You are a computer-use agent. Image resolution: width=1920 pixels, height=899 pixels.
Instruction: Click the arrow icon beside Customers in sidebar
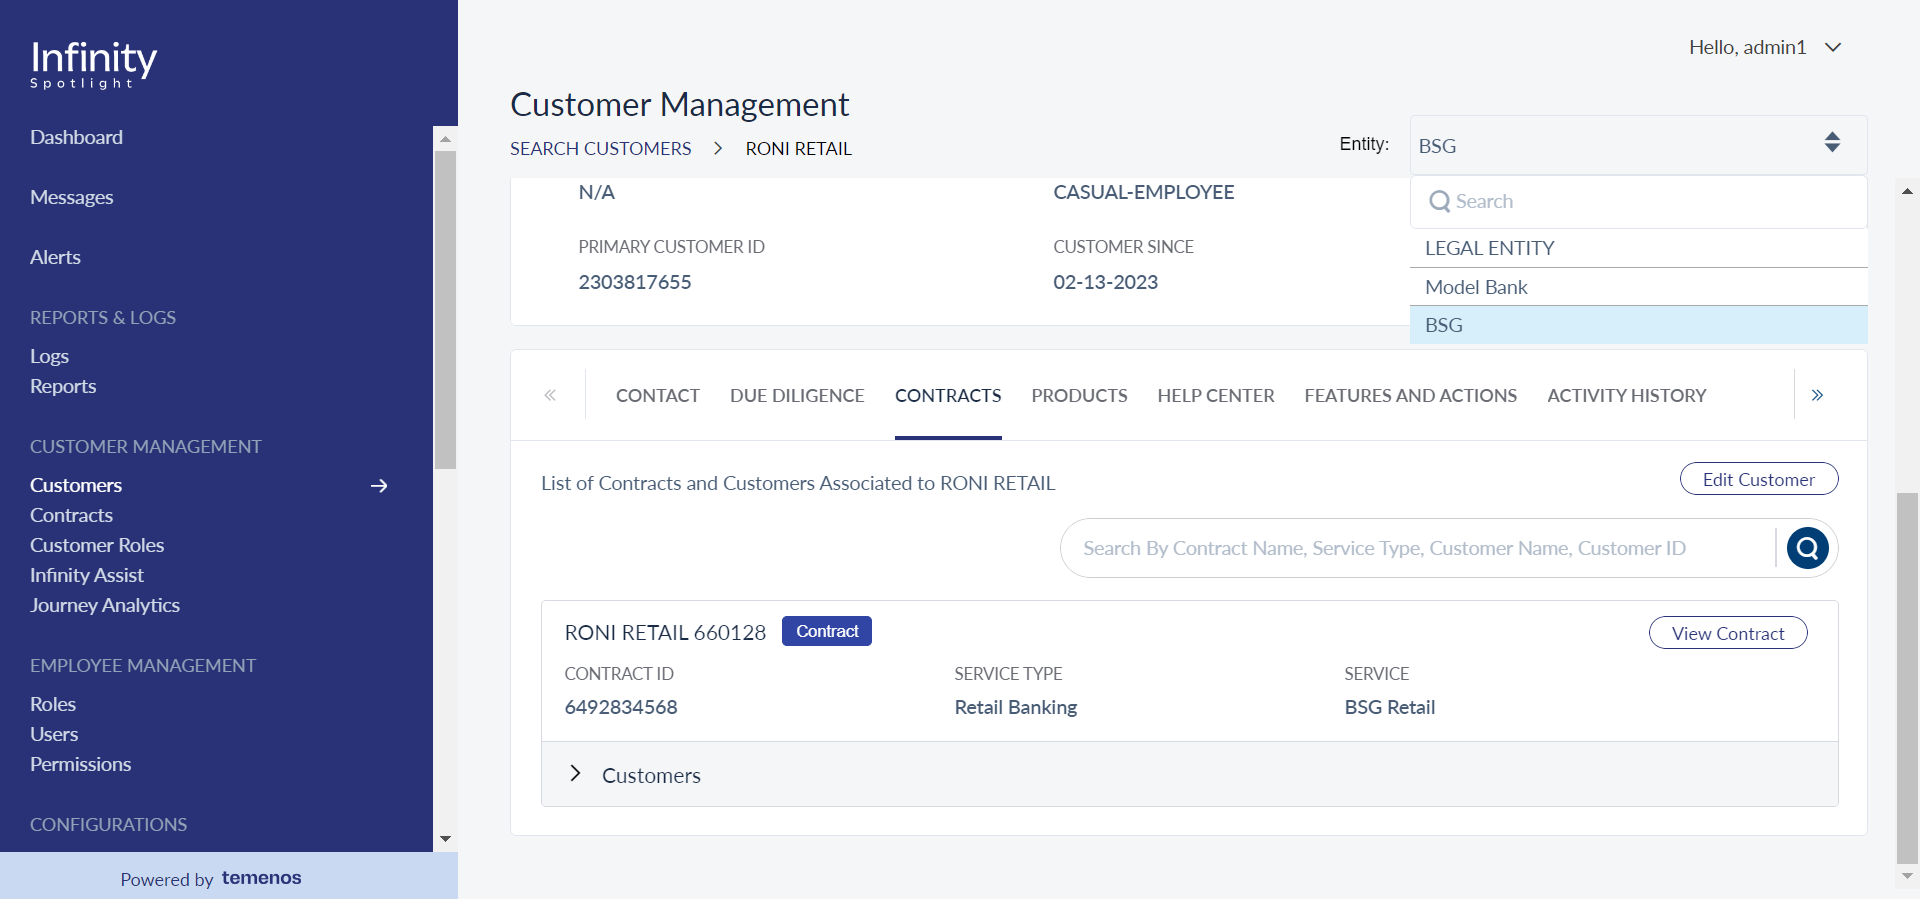379,486
